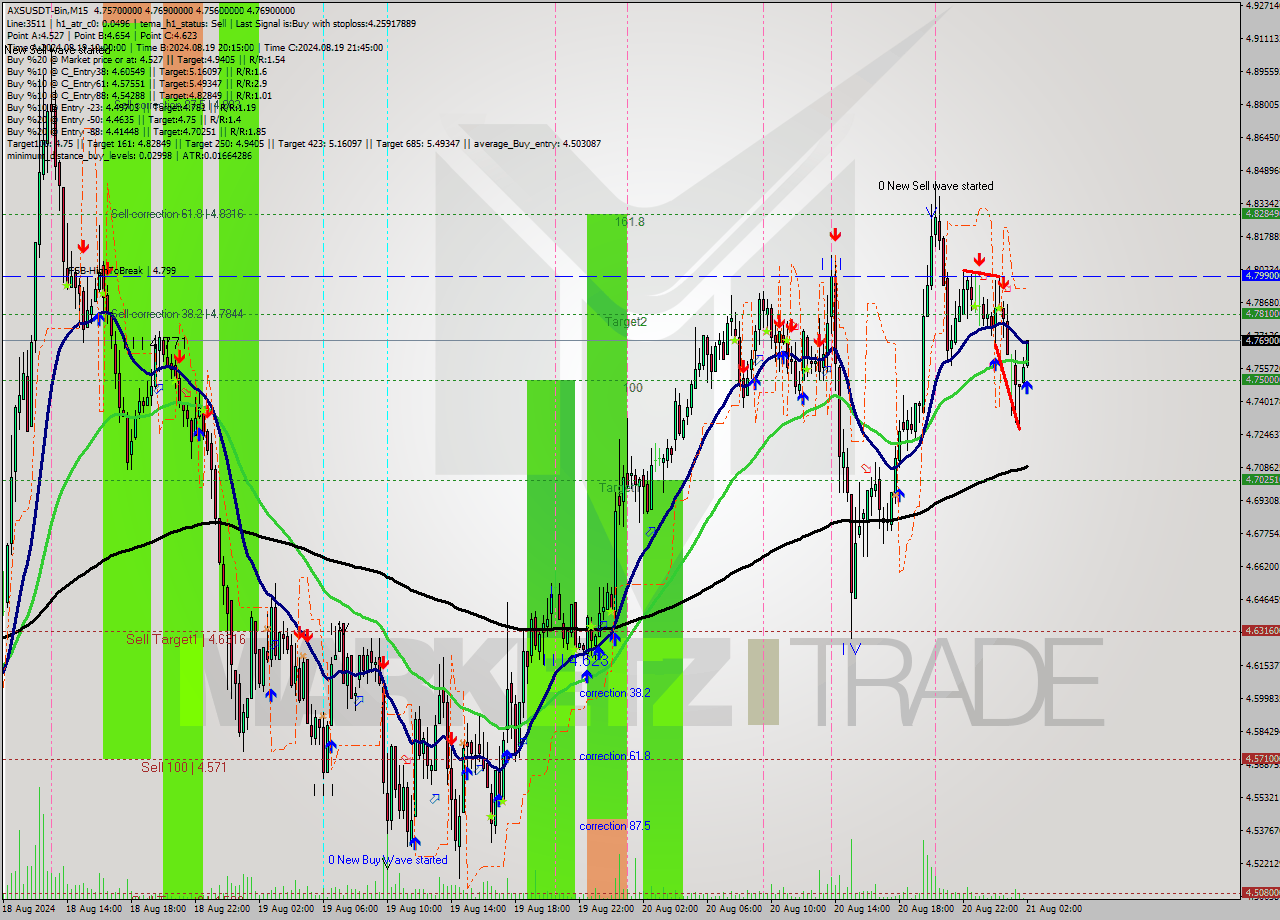Screen dimensions: 1280x920
Task: Click the '18 Aug 22:00' time axis label
Action: [224, 909]
